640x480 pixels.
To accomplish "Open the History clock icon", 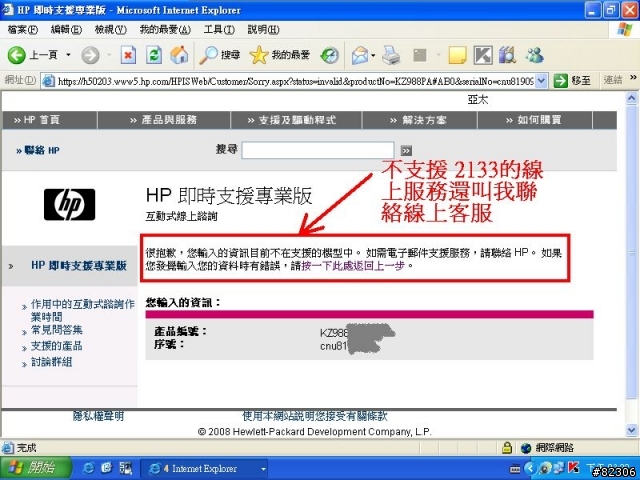I will click(329, 56).
